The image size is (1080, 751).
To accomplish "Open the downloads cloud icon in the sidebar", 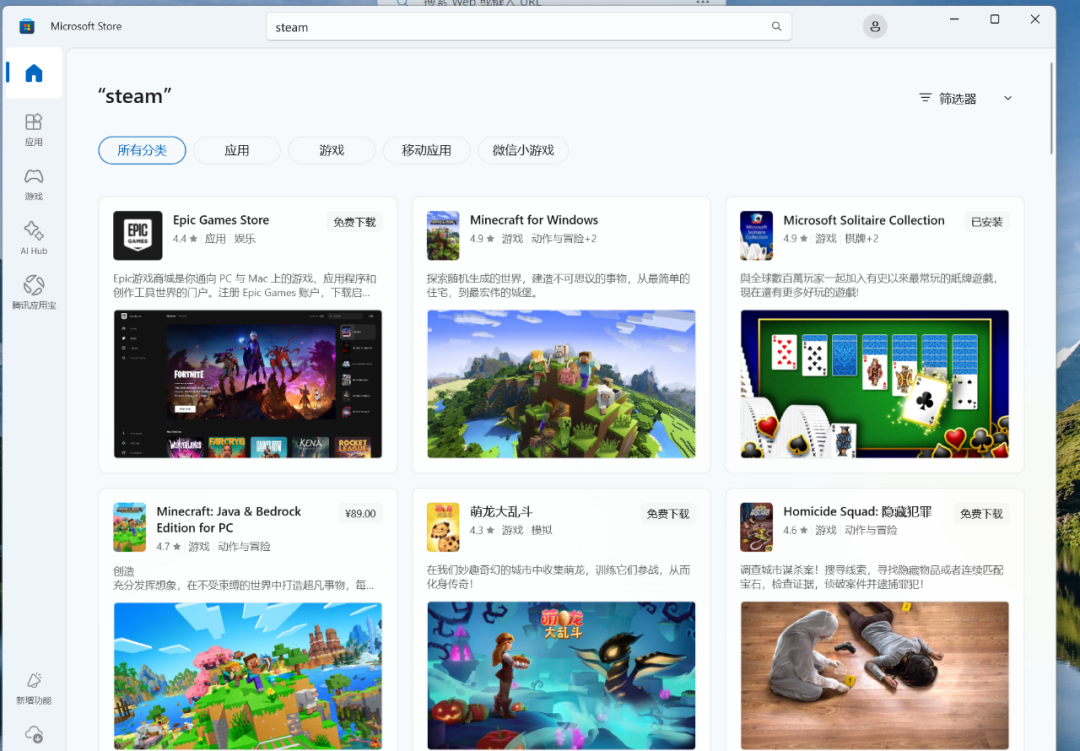I will point(34,734).
